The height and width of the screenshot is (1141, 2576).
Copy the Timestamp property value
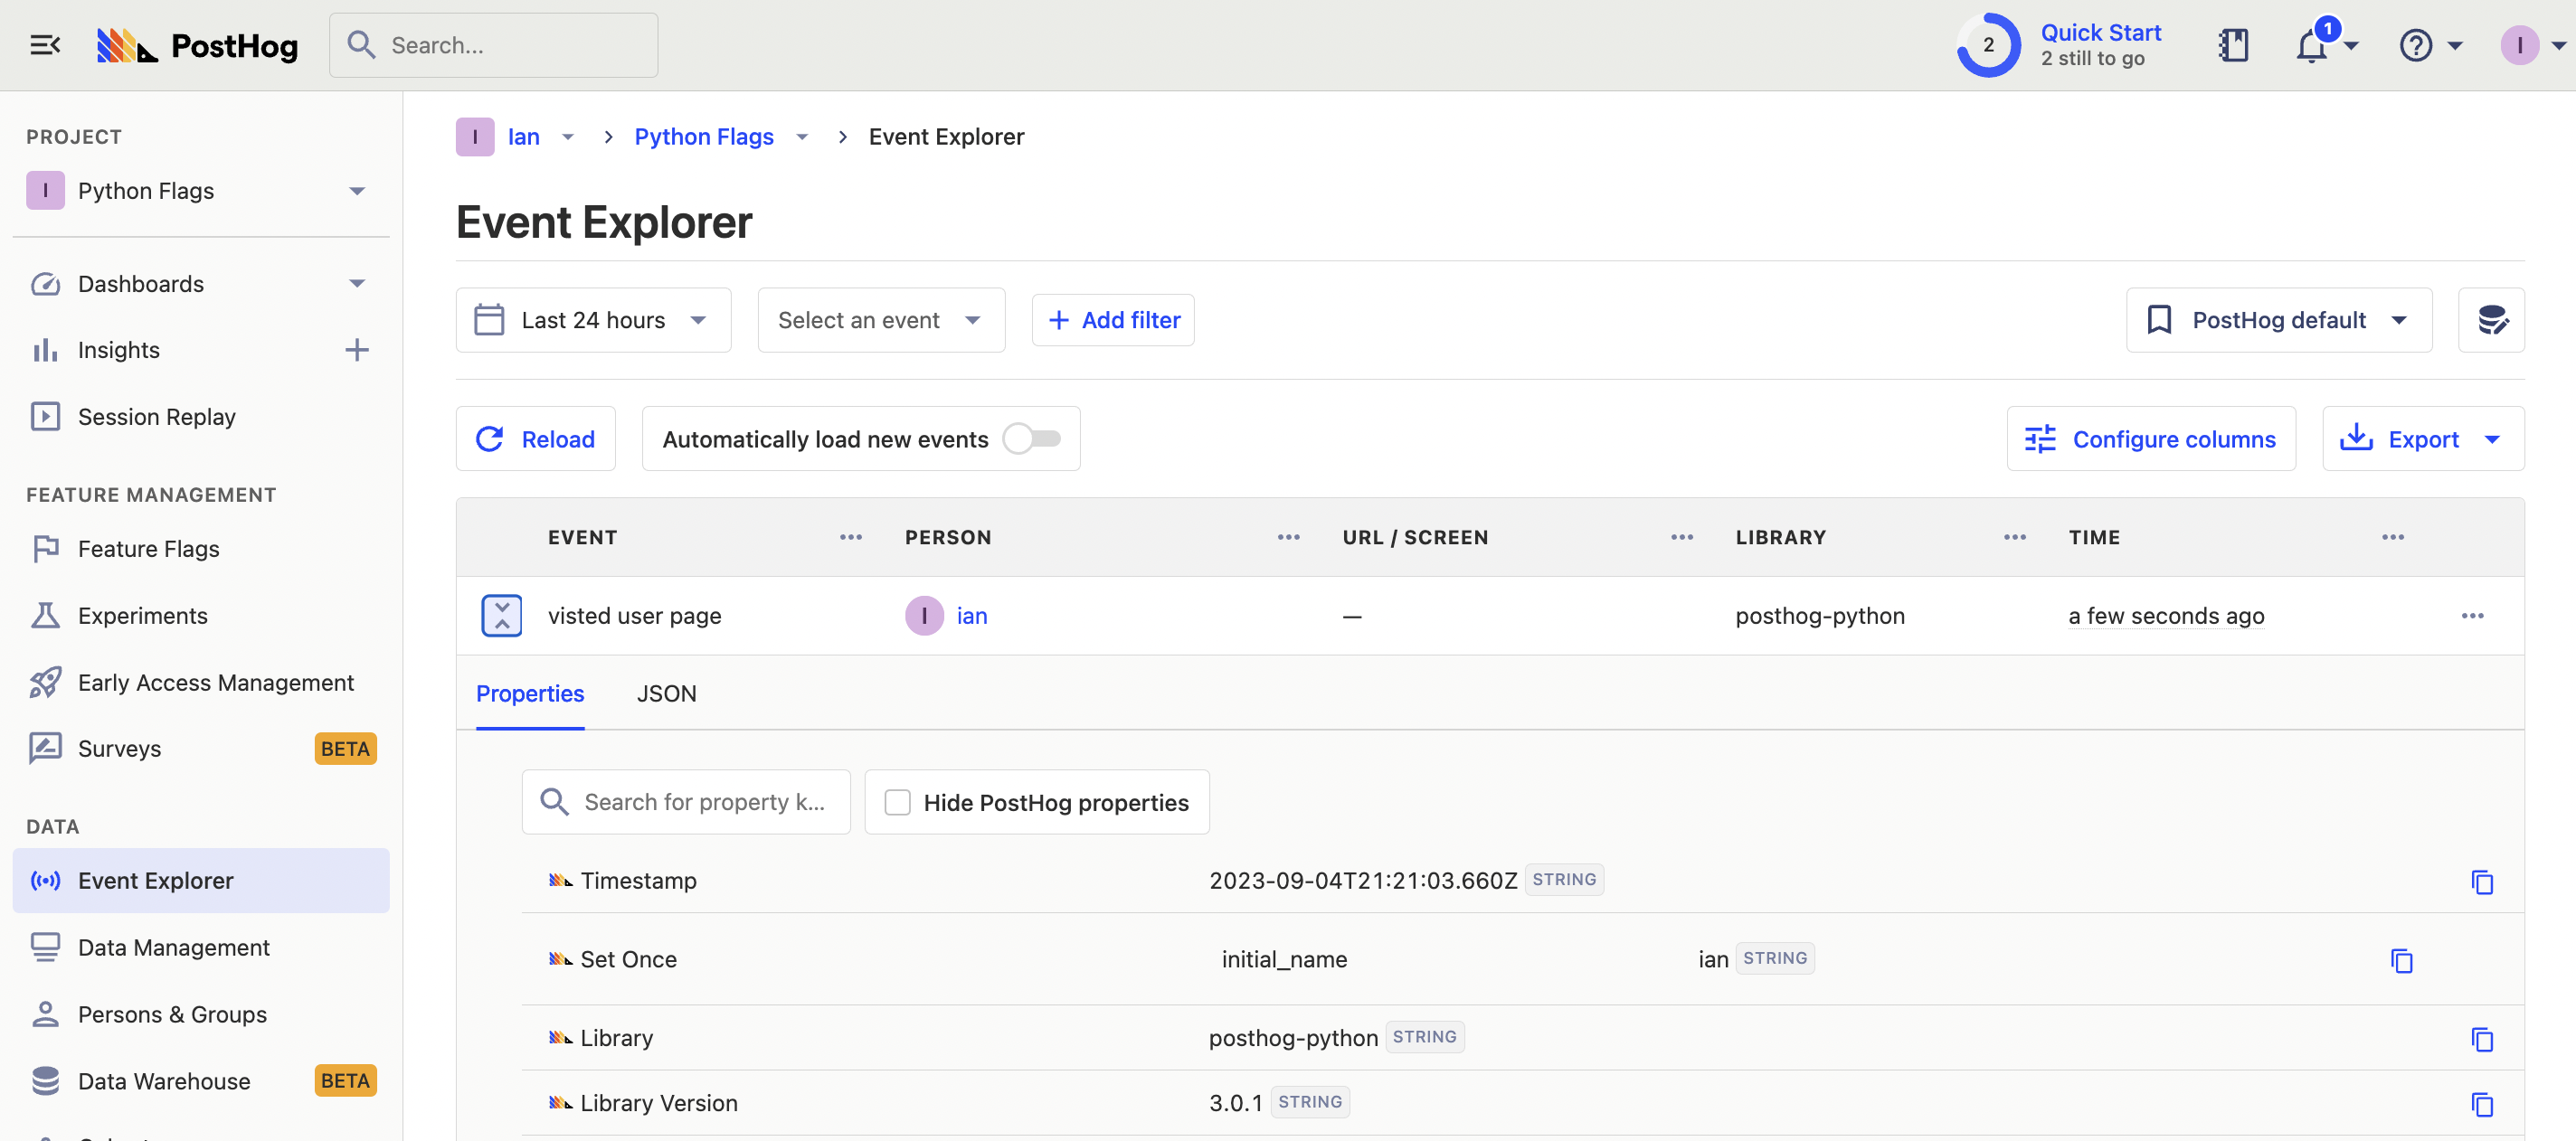pyautogui.click(x=2482, y=882)
